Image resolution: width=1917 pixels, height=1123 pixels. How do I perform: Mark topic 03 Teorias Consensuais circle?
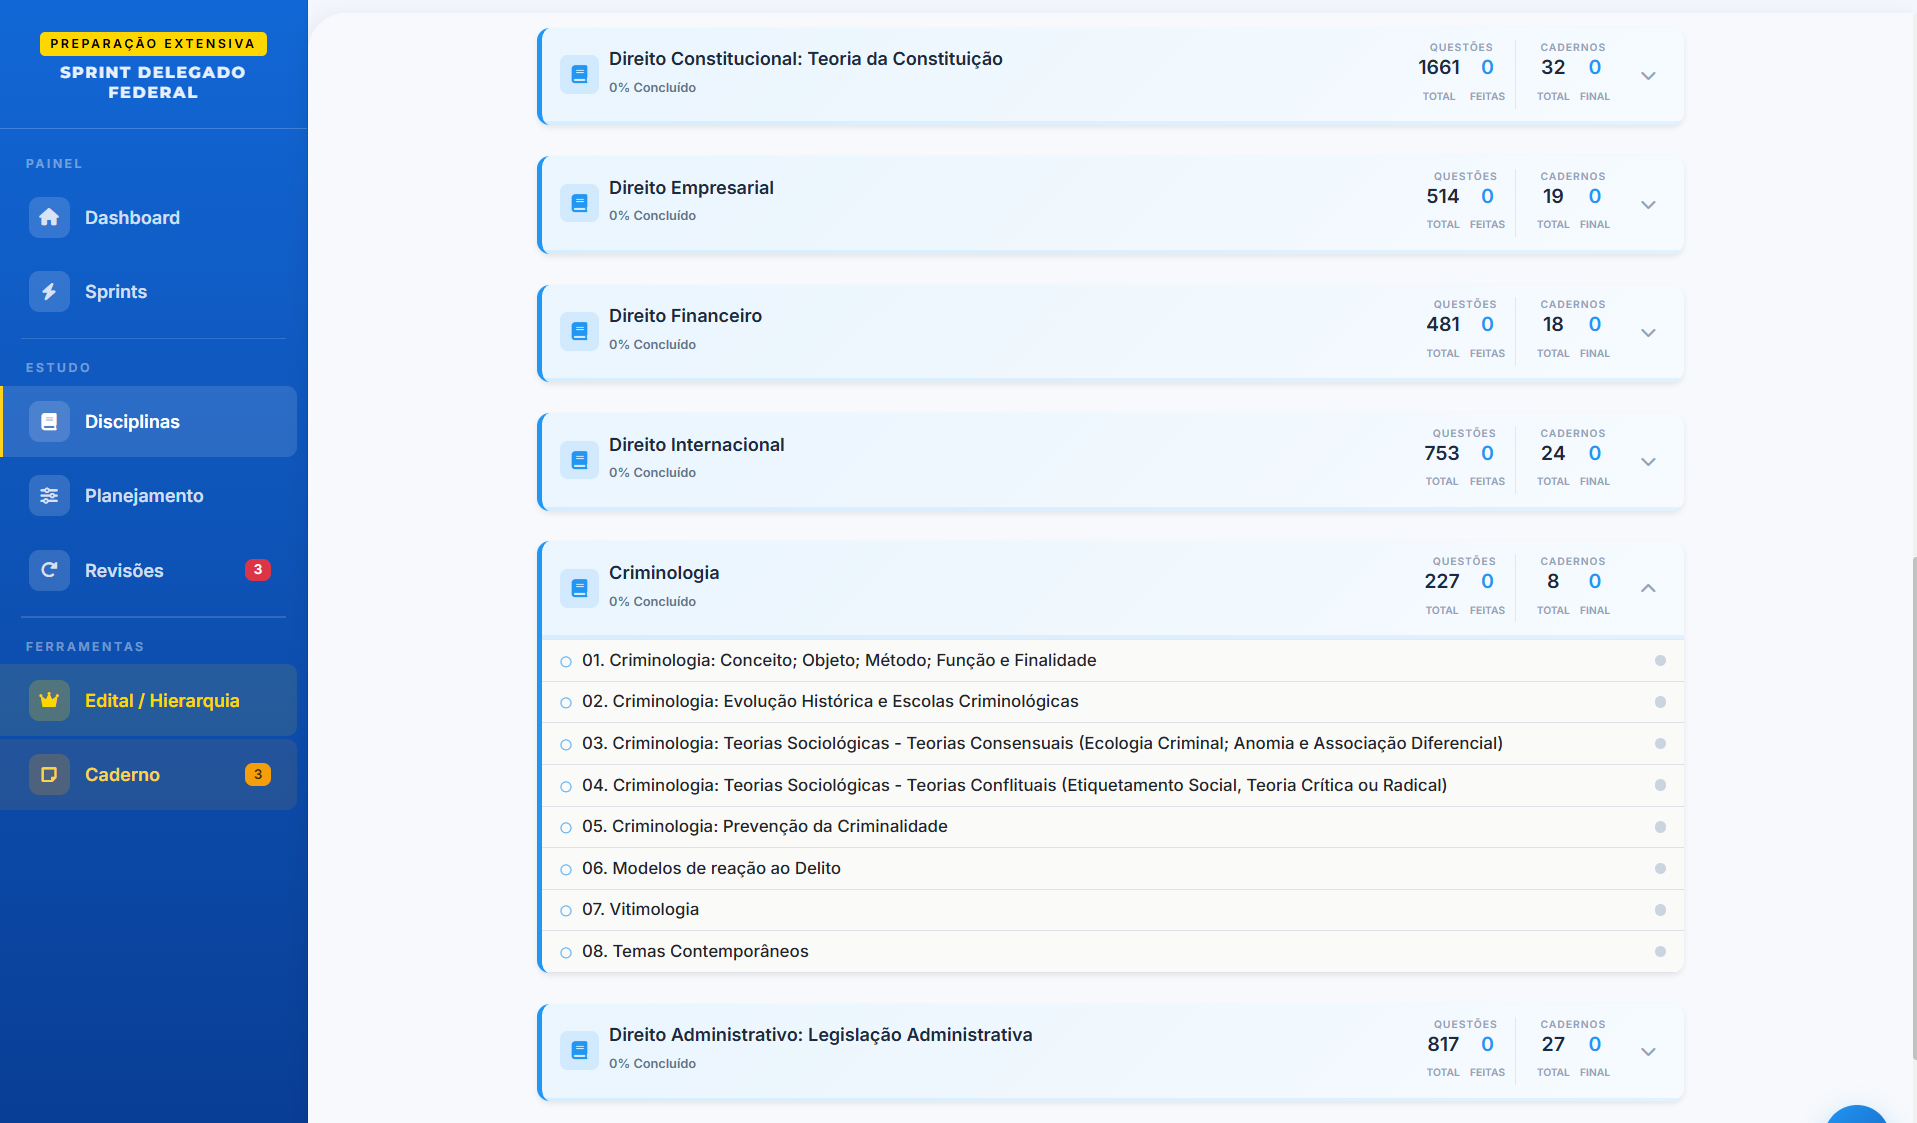click(566, 744)
